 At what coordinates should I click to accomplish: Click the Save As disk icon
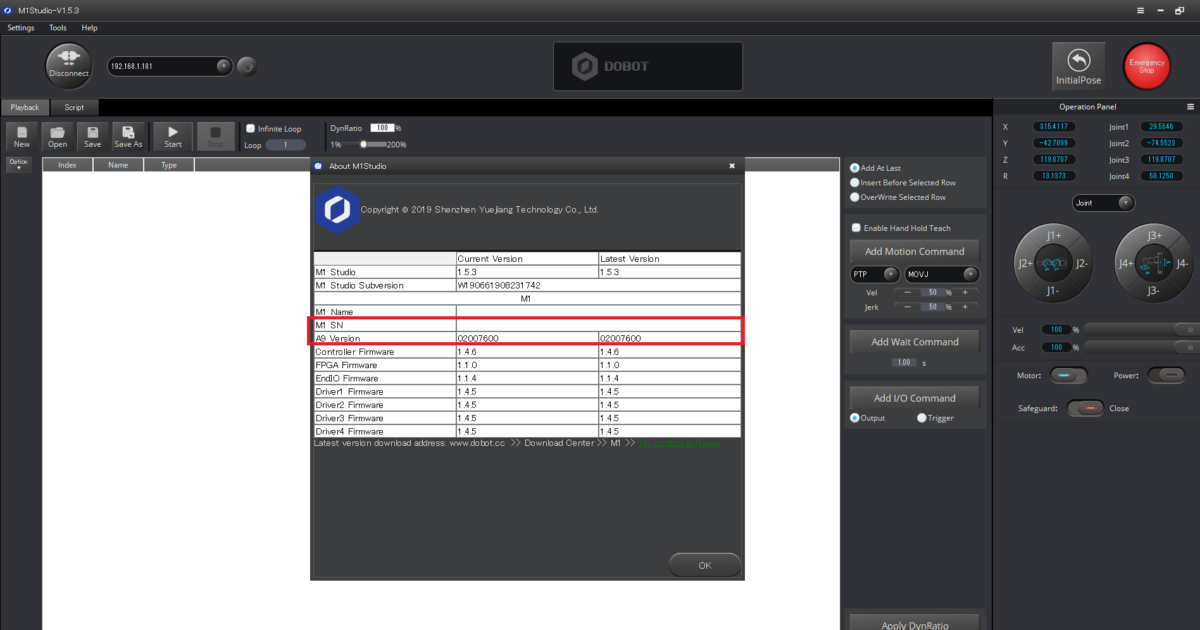point(128,132)
